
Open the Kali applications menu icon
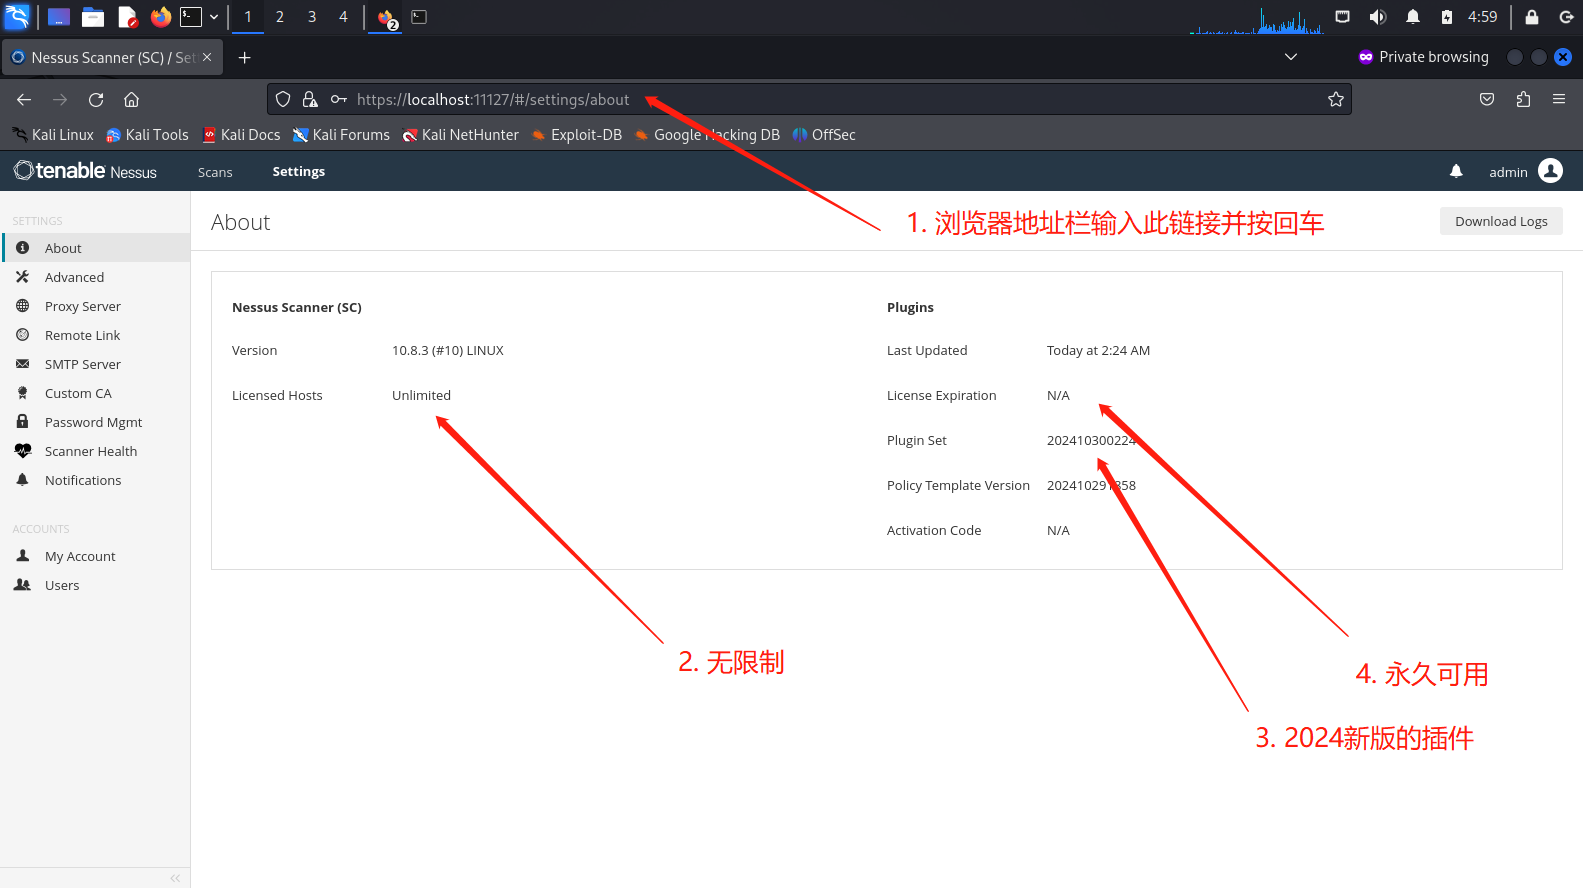click(17, 17)
